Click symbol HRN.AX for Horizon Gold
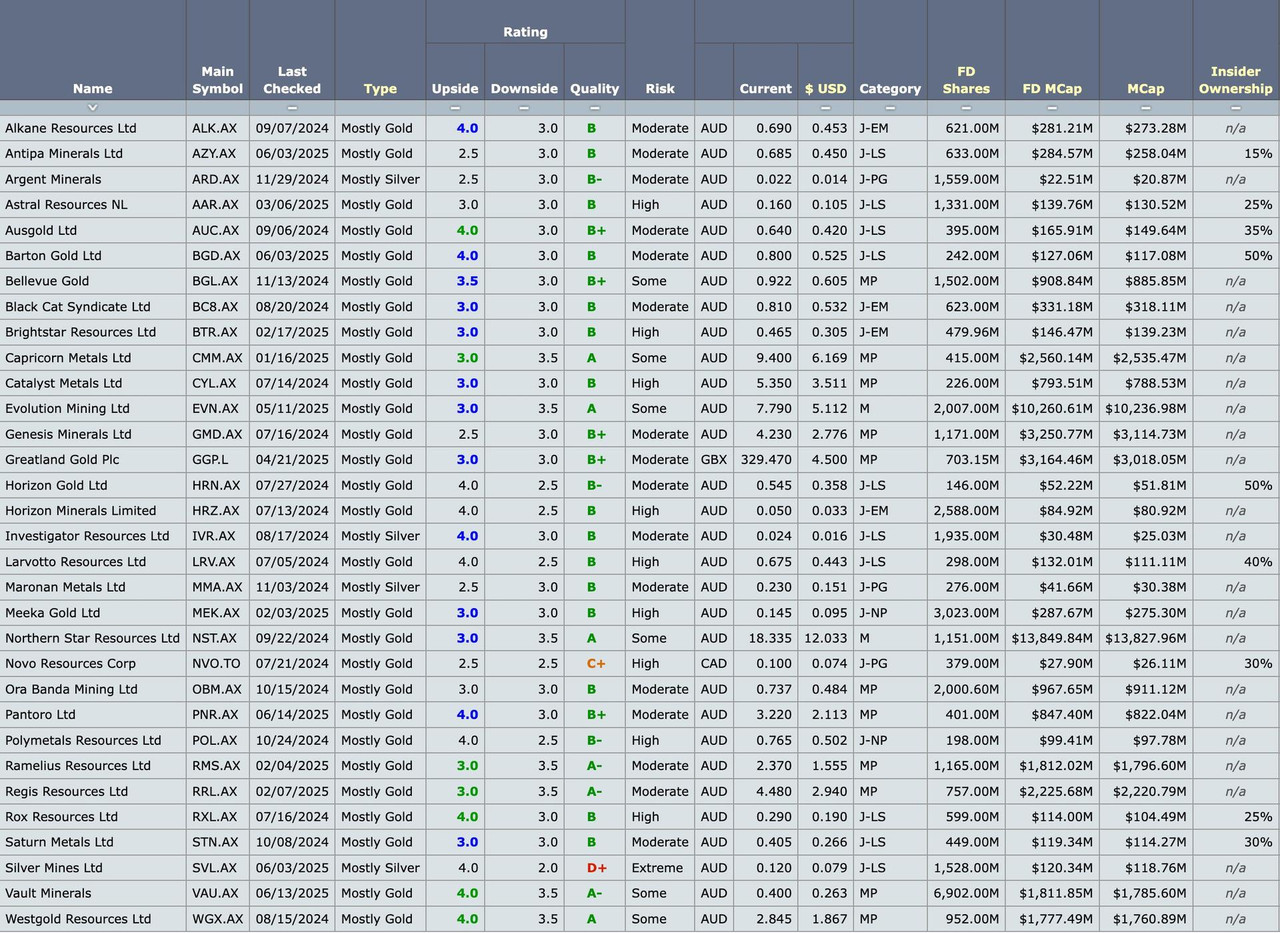 point(216,485)
